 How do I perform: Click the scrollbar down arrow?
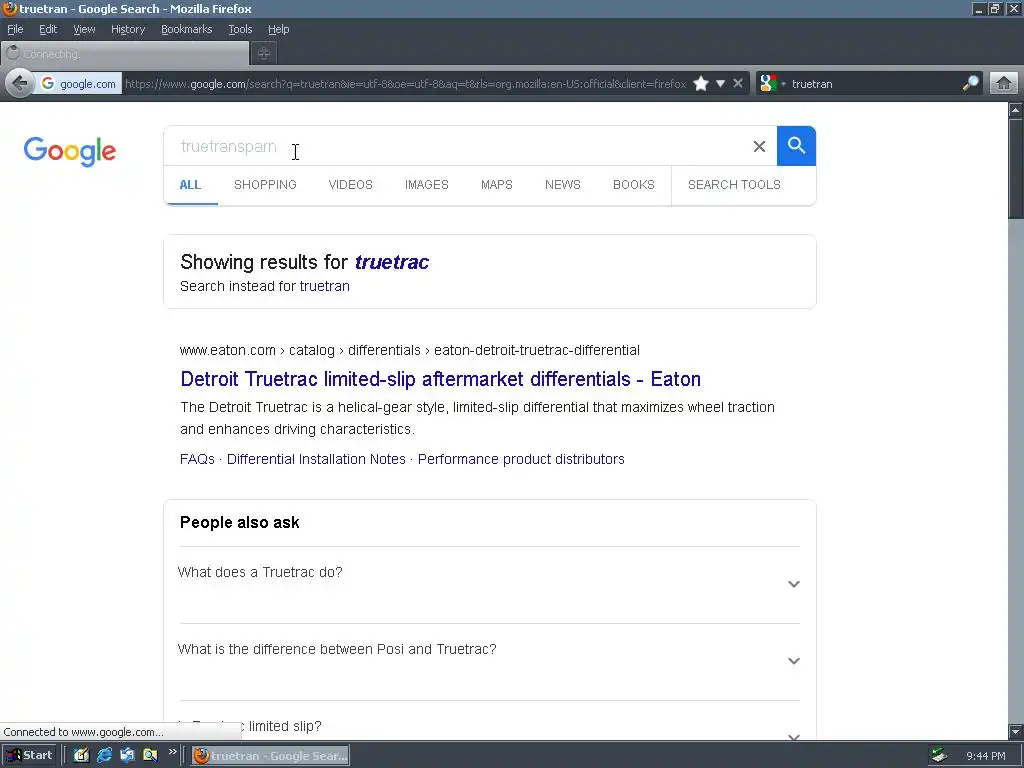(1016, 731)
